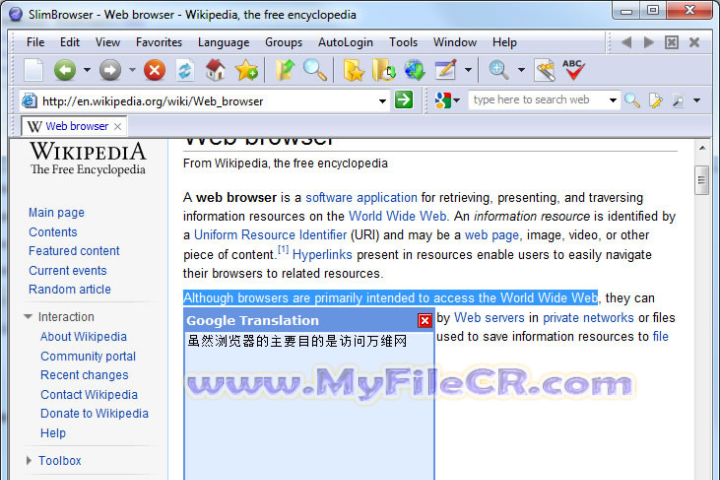Open the Main page link
This screenshot has height=480, width=720.
56,213
